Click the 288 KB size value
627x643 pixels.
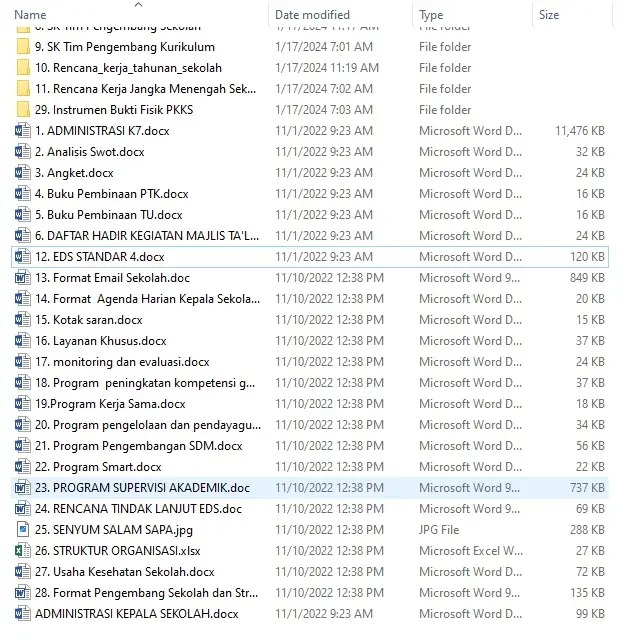point(587,529)
